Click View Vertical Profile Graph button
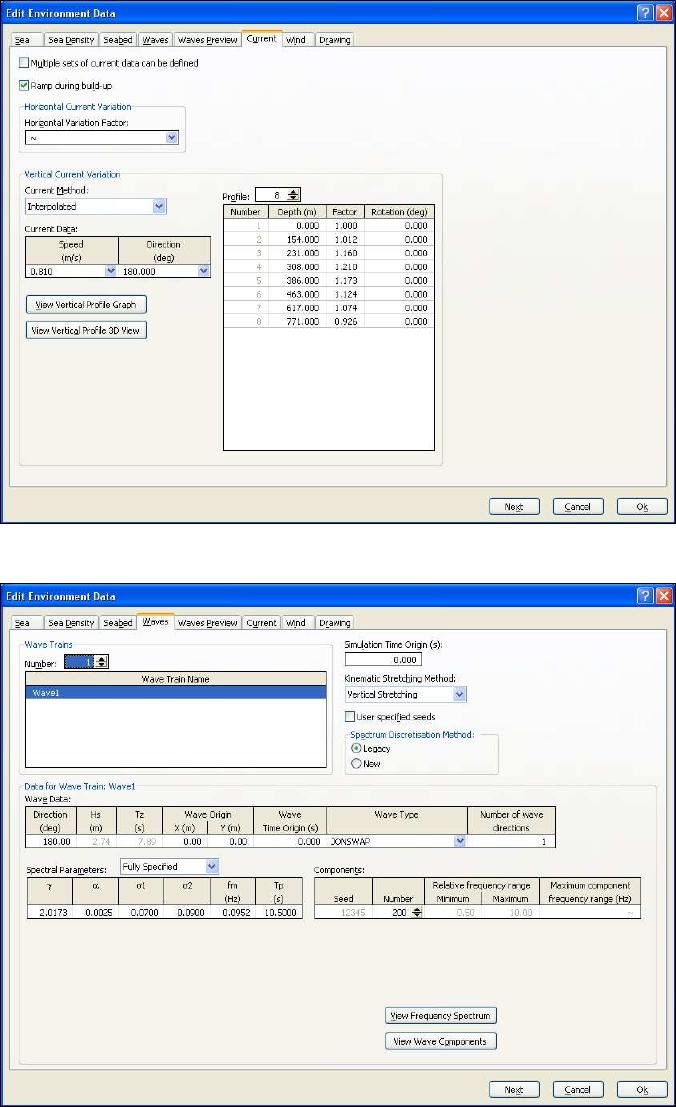The height and width of the screenshot is (1107, 676). click(x=87, y=304)
